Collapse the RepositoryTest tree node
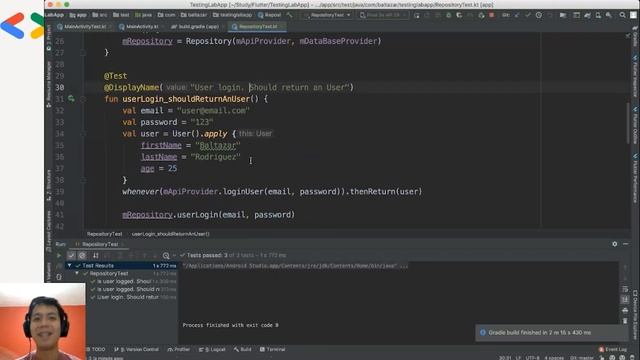The width and height of the screenshot is (640, 360). [x=77, y=273]
